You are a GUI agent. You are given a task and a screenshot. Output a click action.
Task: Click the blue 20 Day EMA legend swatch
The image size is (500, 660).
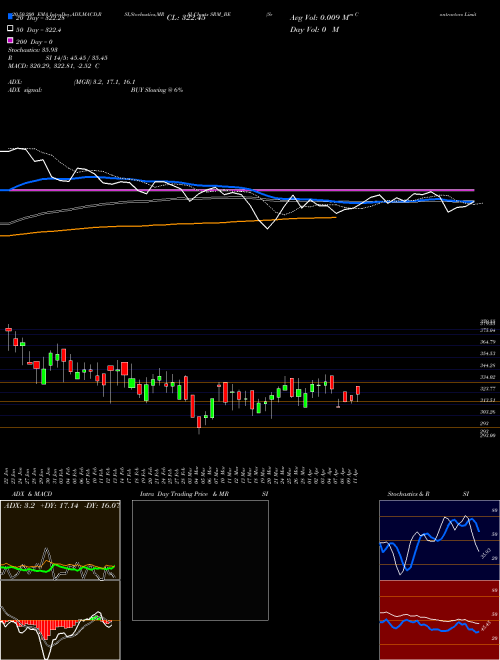coord(11,17)
